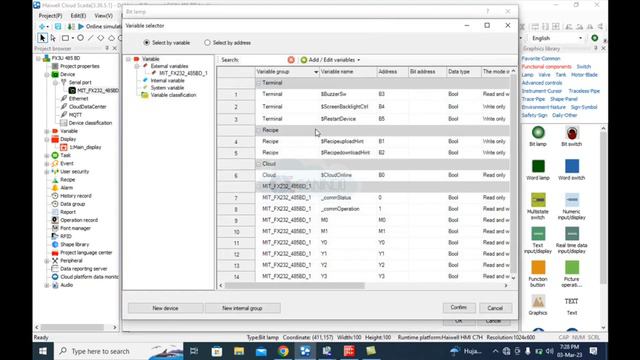The width and height of the screenshot is (640, 360).
Task: Collapse the Cloud variable group header
Action: 258,164
